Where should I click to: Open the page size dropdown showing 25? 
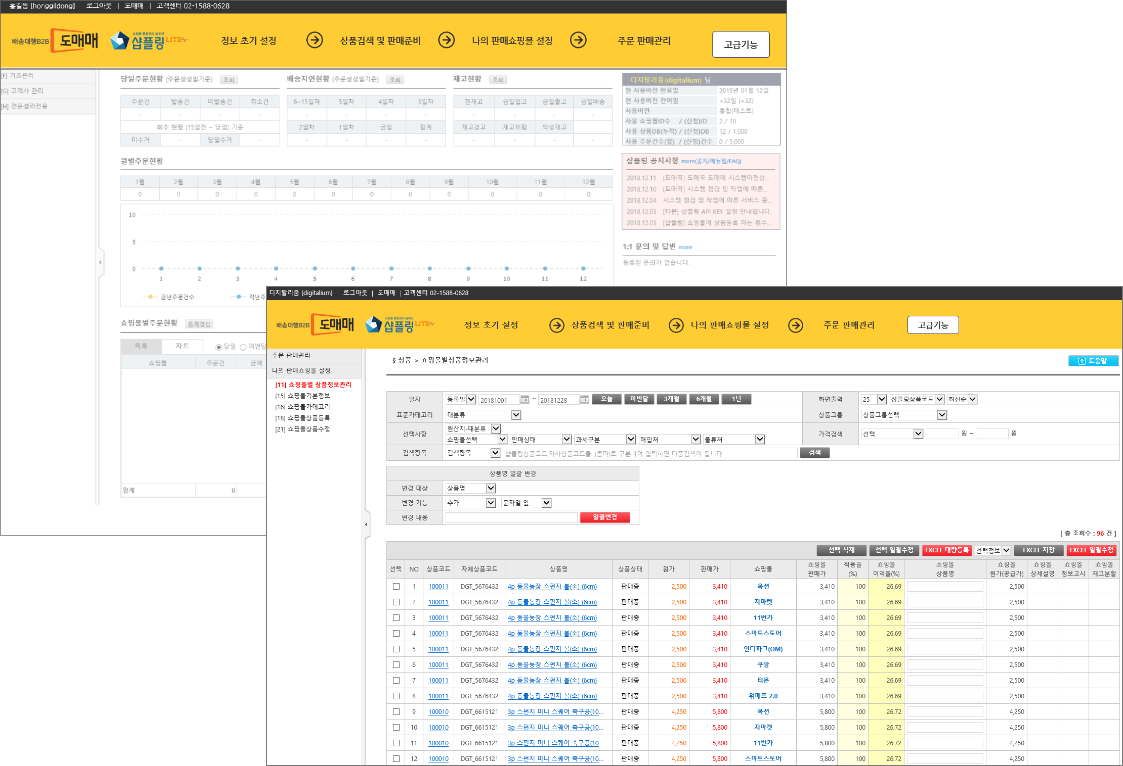click(873, 399)
